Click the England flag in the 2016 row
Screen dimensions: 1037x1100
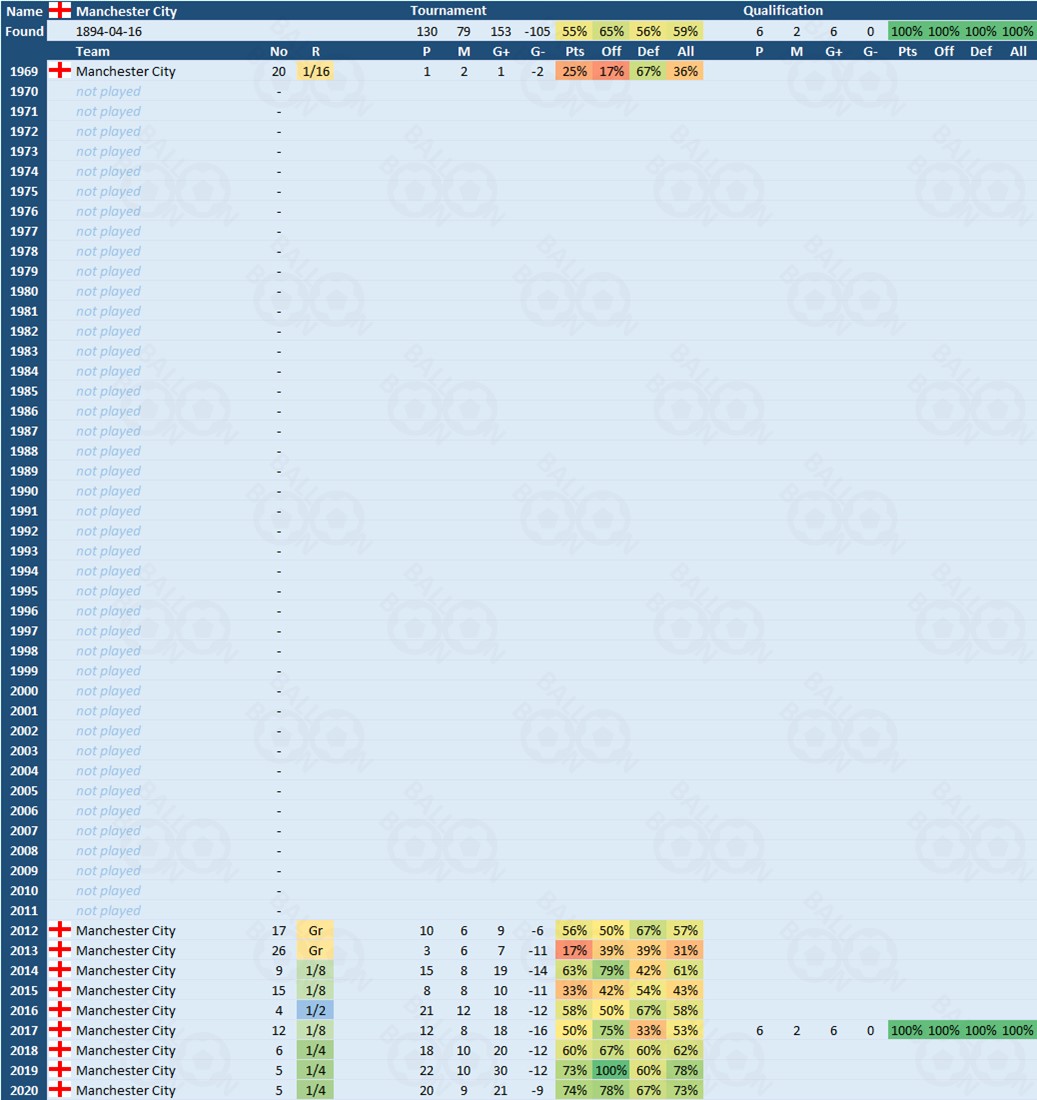tap(60, 1010)
